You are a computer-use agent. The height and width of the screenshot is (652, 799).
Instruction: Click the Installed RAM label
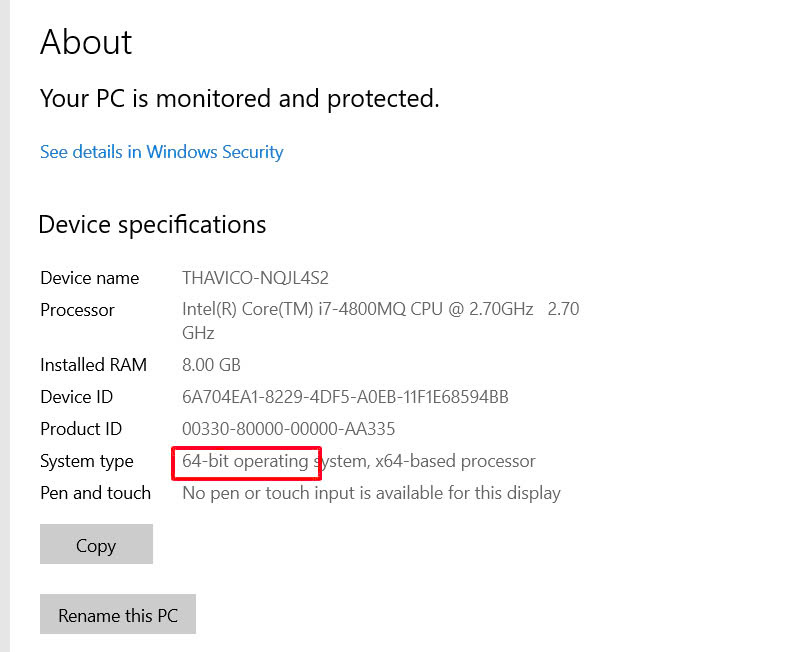coord(94,365)
